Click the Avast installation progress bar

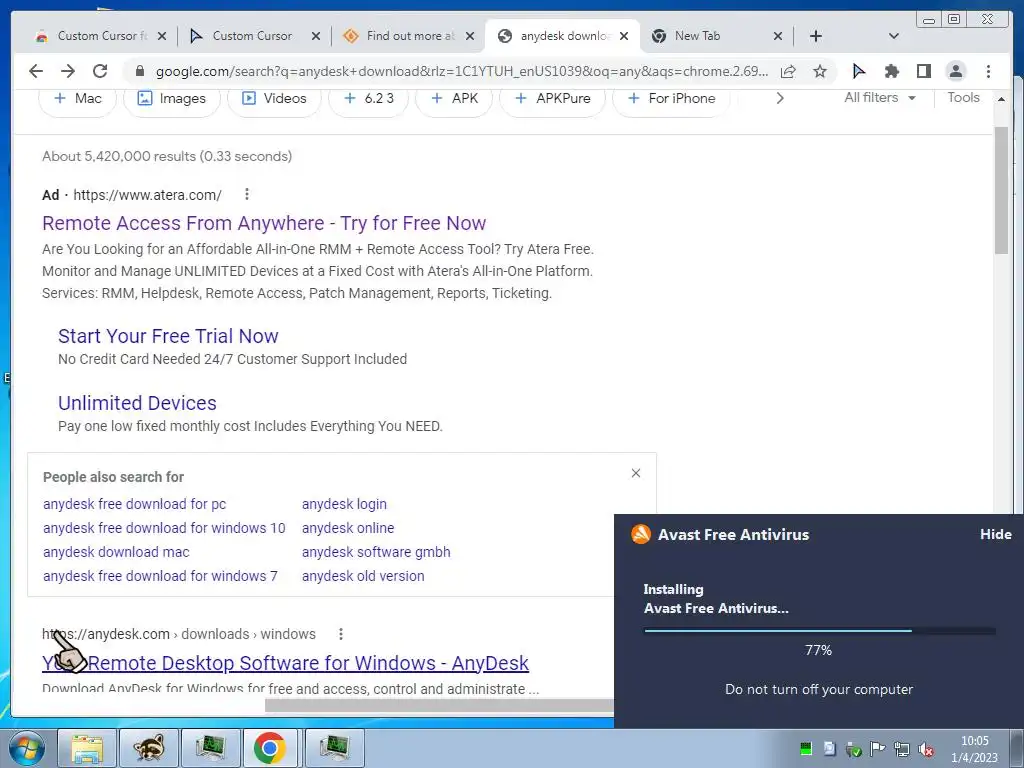coord(820,631)
